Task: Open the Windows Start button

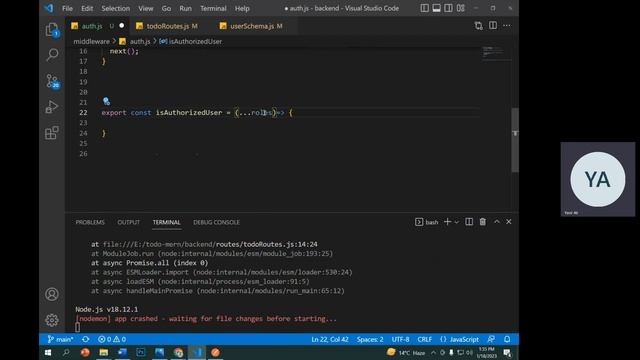Action: click(x=48, y=352)
